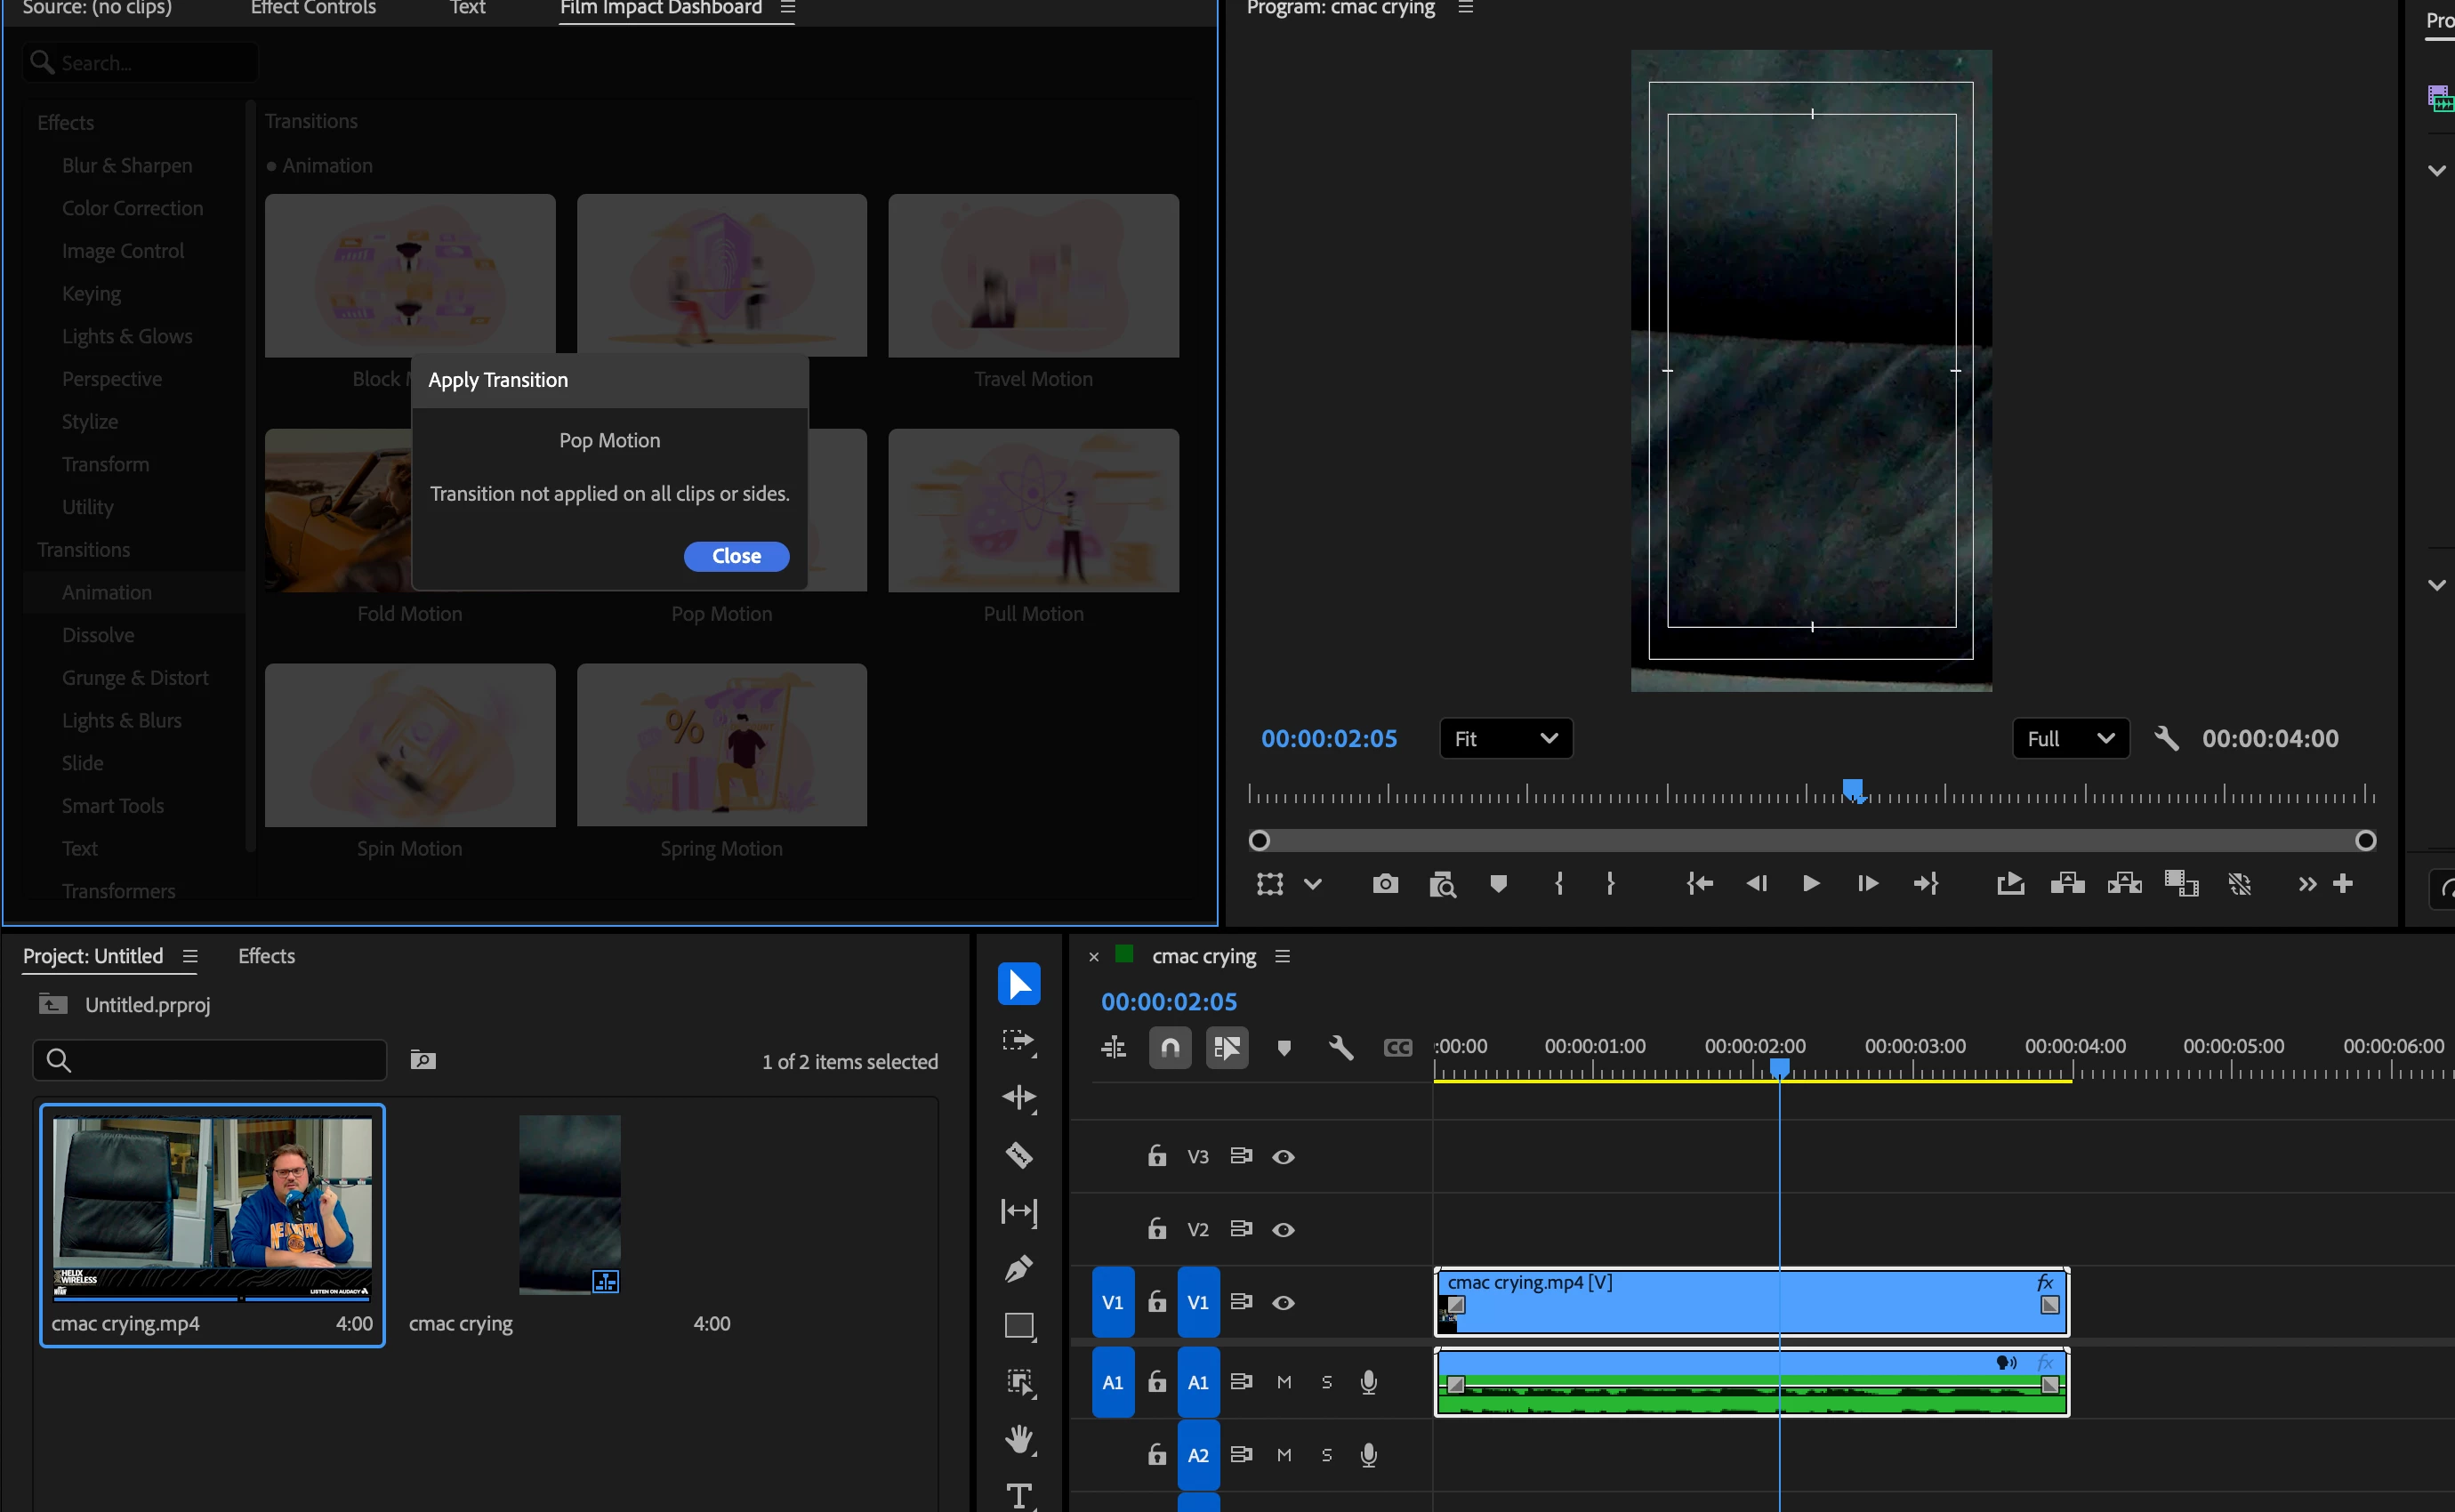The height and width of the screenshot is (1512, 2455).
Task: Show more transport buttons chevron
Action: click(x=2307, y=883)
